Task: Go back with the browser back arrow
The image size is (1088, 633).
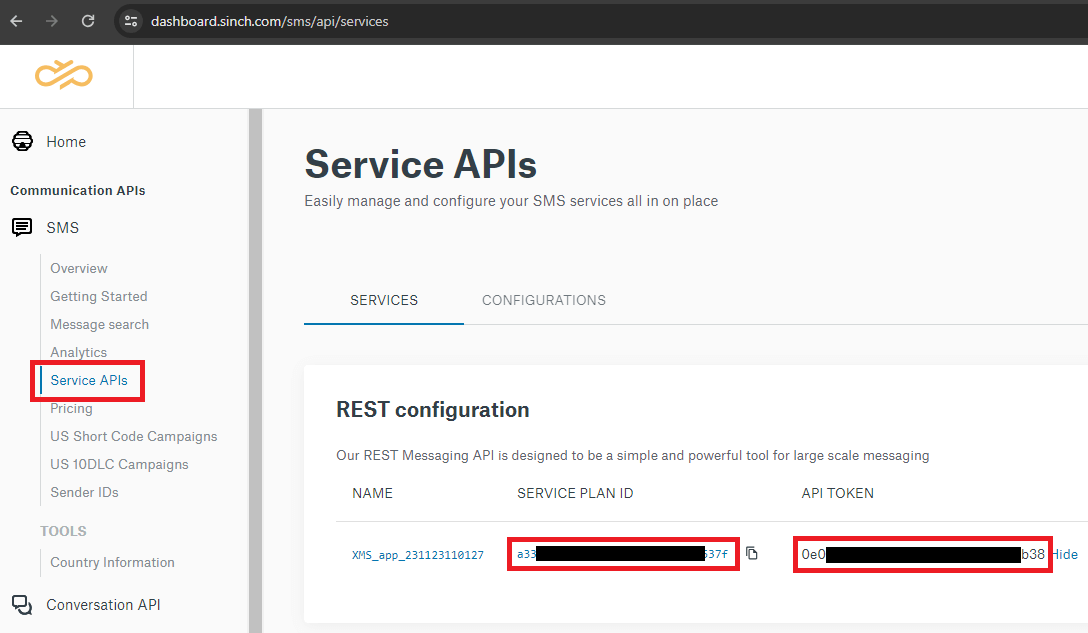Action: tap(17, 22)
